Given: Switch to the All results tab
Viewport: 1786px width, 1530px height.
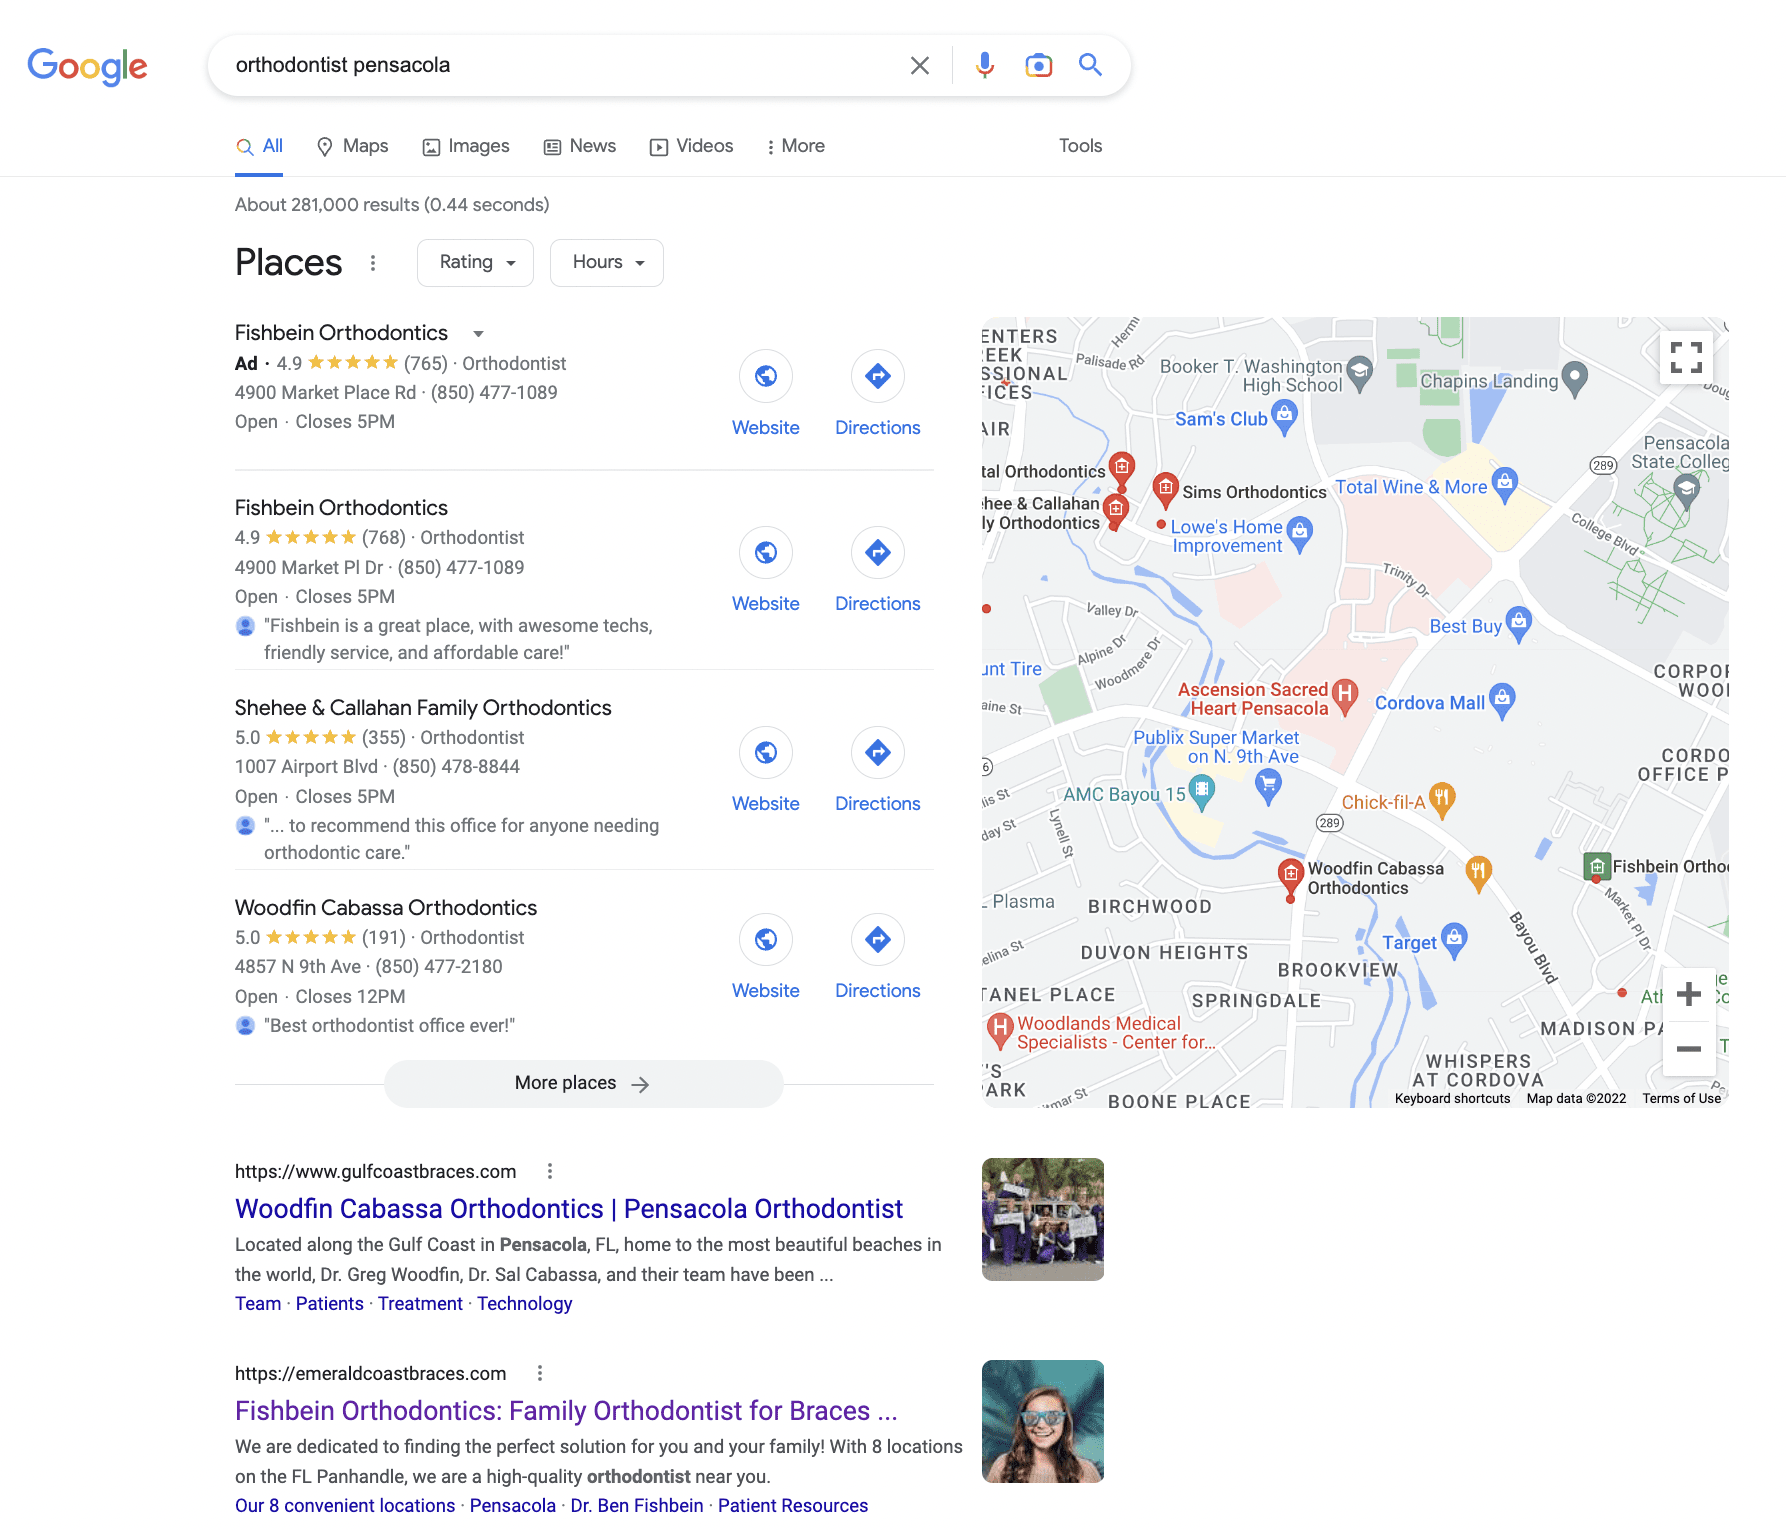Looking at the screenshot, I should point(259,146).
